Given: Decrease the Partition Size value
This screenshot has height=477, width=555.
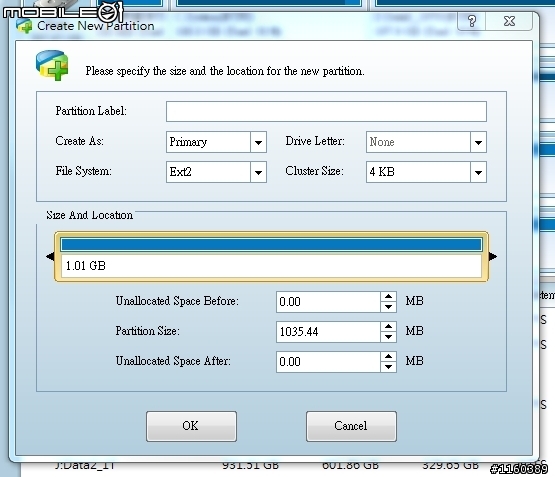Looking at the screenshot, I should pyautogui.click(x=388, y=337).
